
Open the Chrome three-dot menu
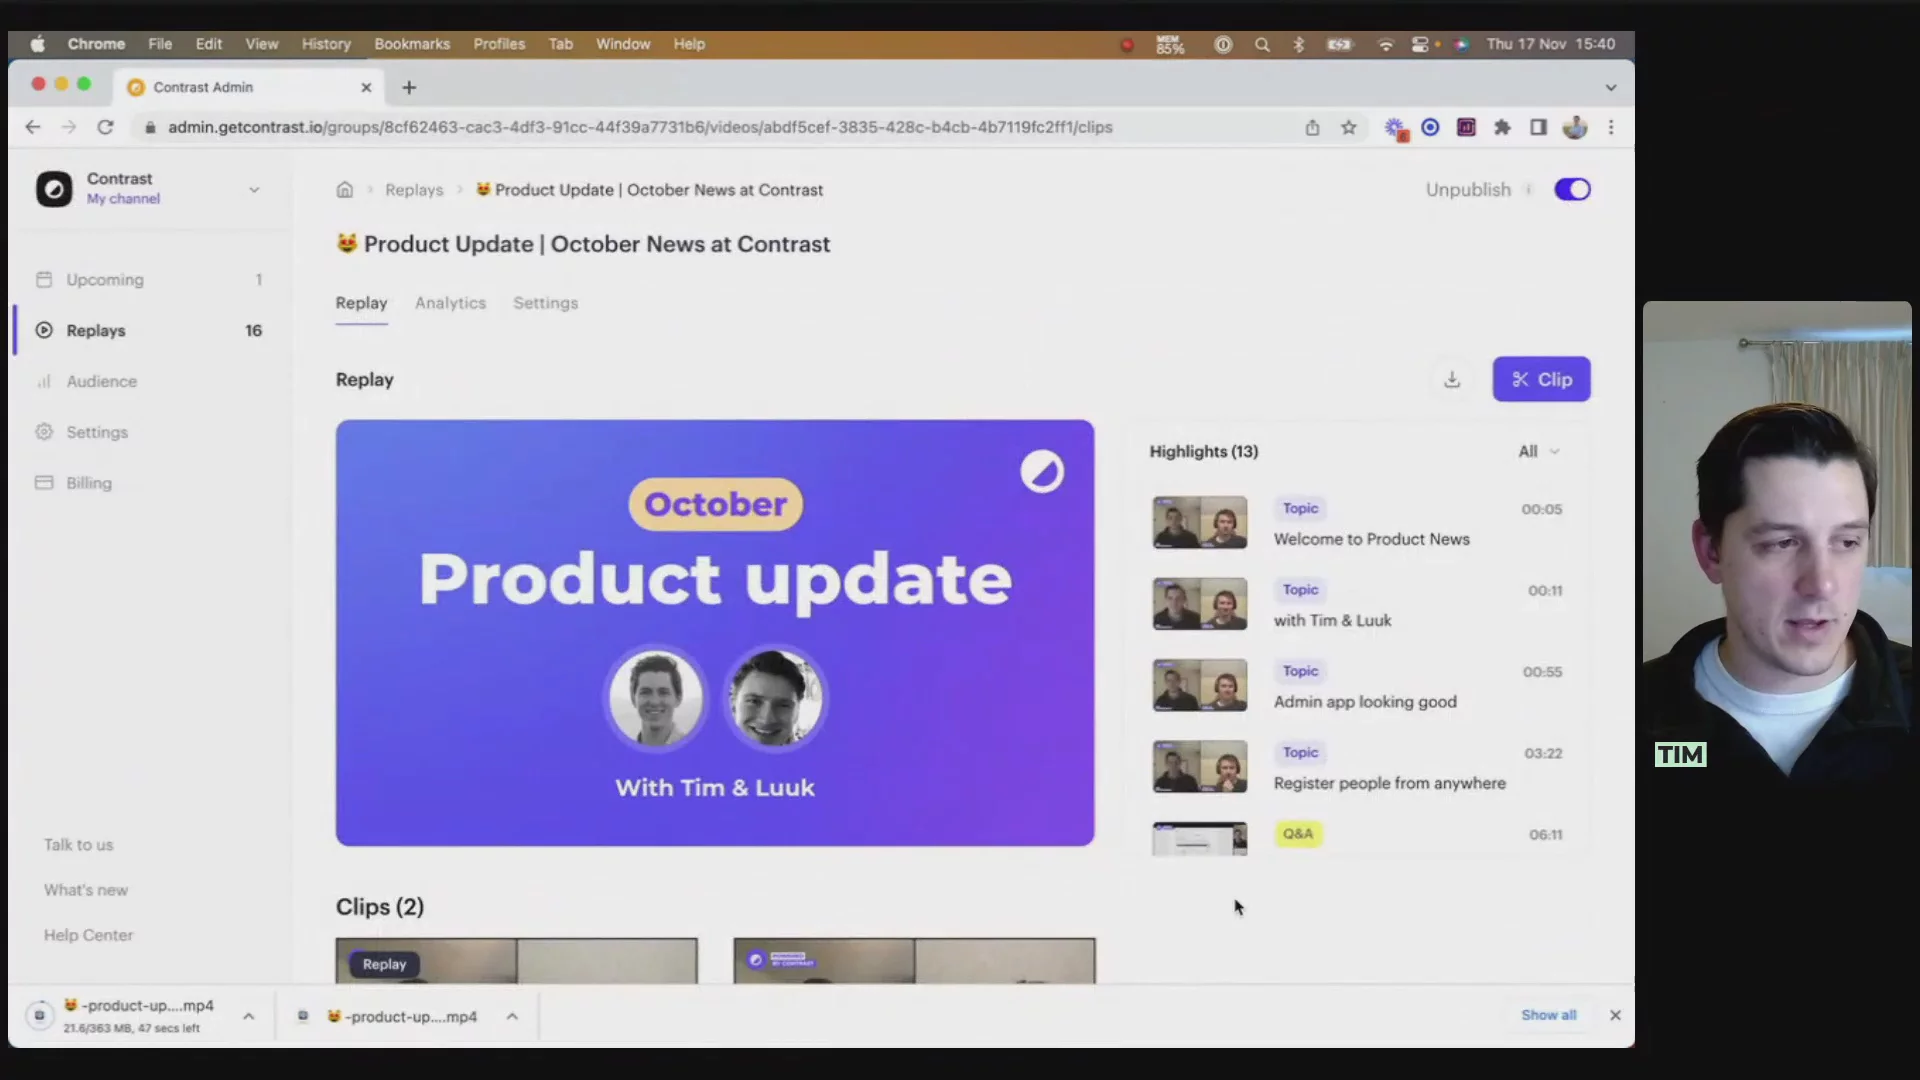click(x=1611, y=127)
